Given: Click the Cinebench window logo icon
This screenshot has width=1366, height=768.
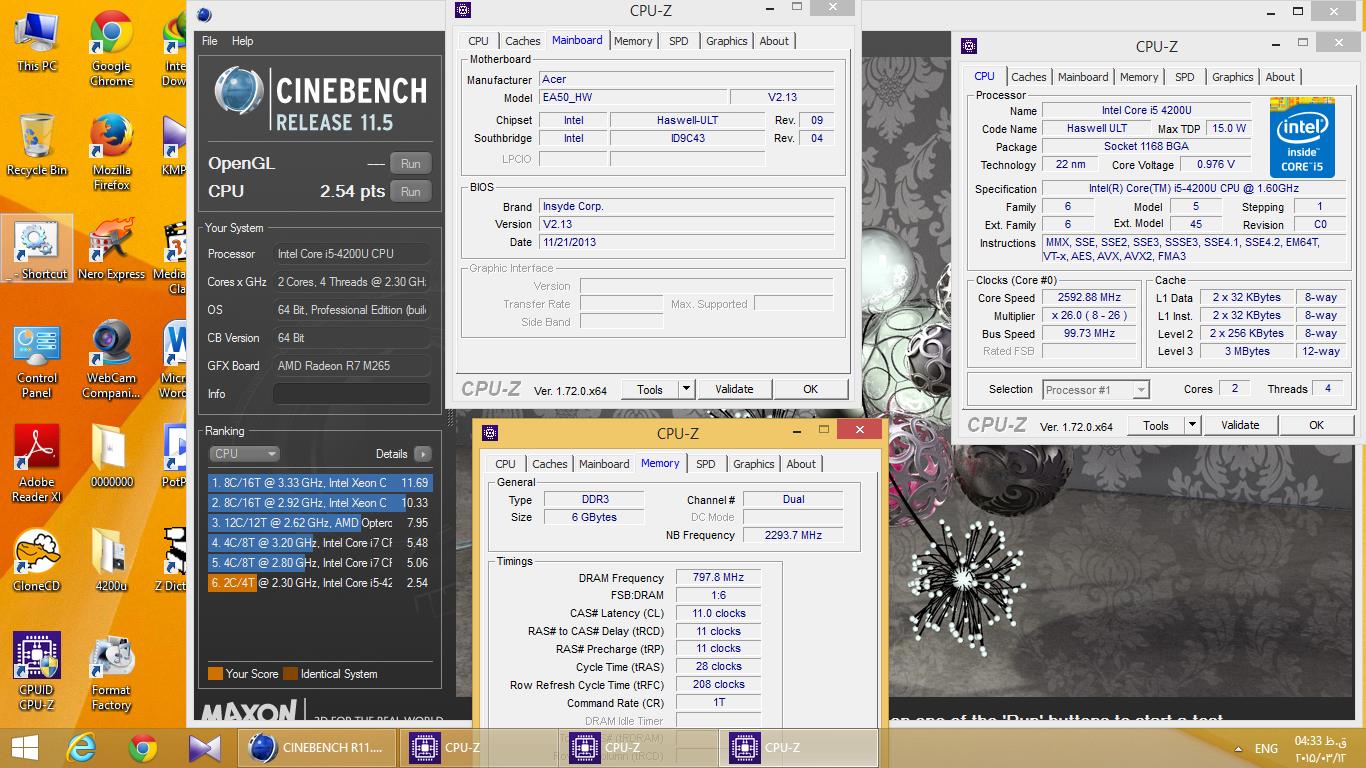Looking at the screenshot, I should [x=238, y=91].
